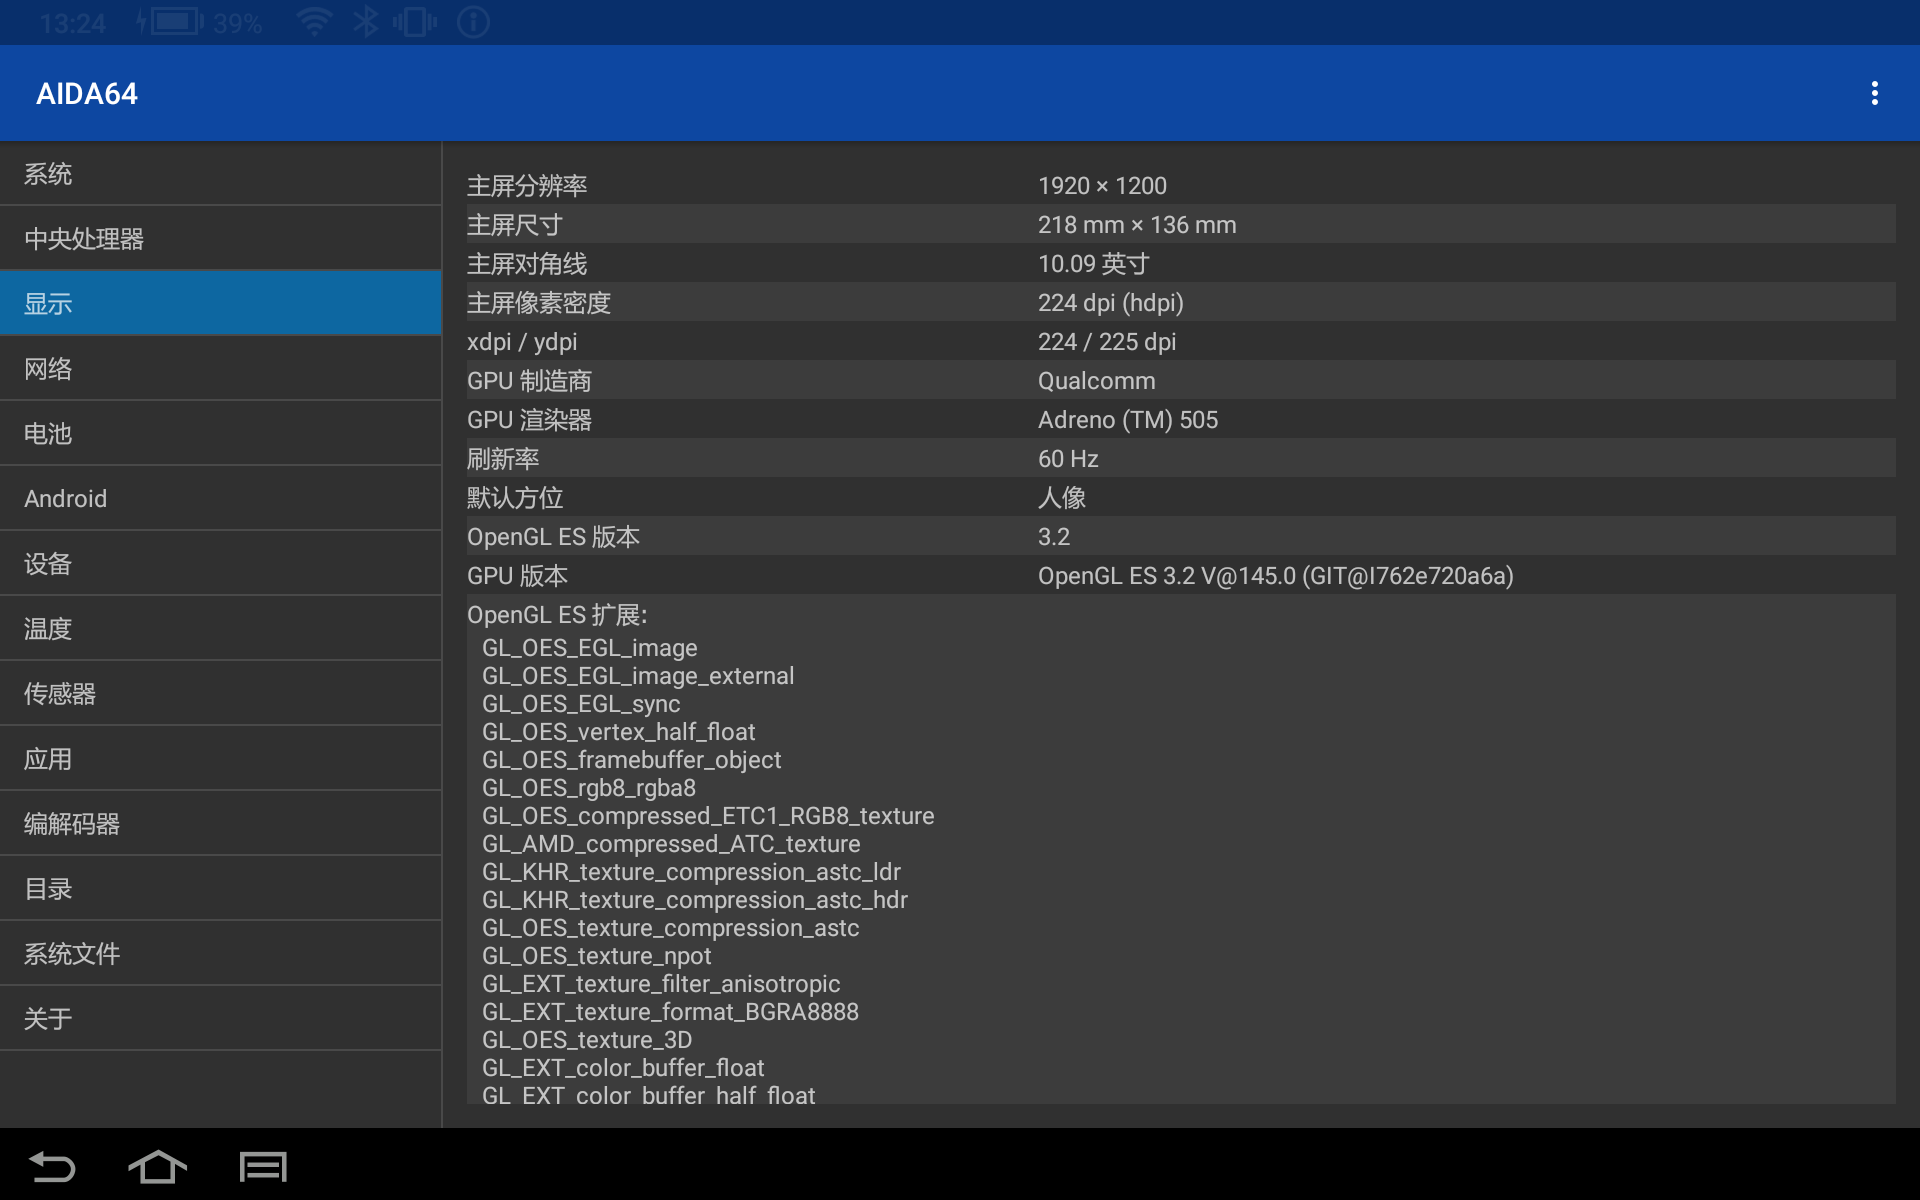Tap the recent apps menu icon
Viewport: 1920px width, 1200px height.
click(263, 1166)
